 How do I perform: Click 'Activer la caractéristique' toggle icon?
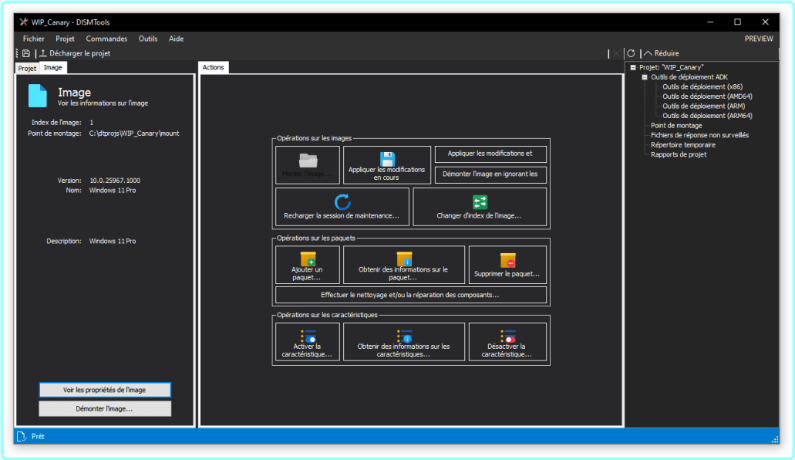point(307,336)
